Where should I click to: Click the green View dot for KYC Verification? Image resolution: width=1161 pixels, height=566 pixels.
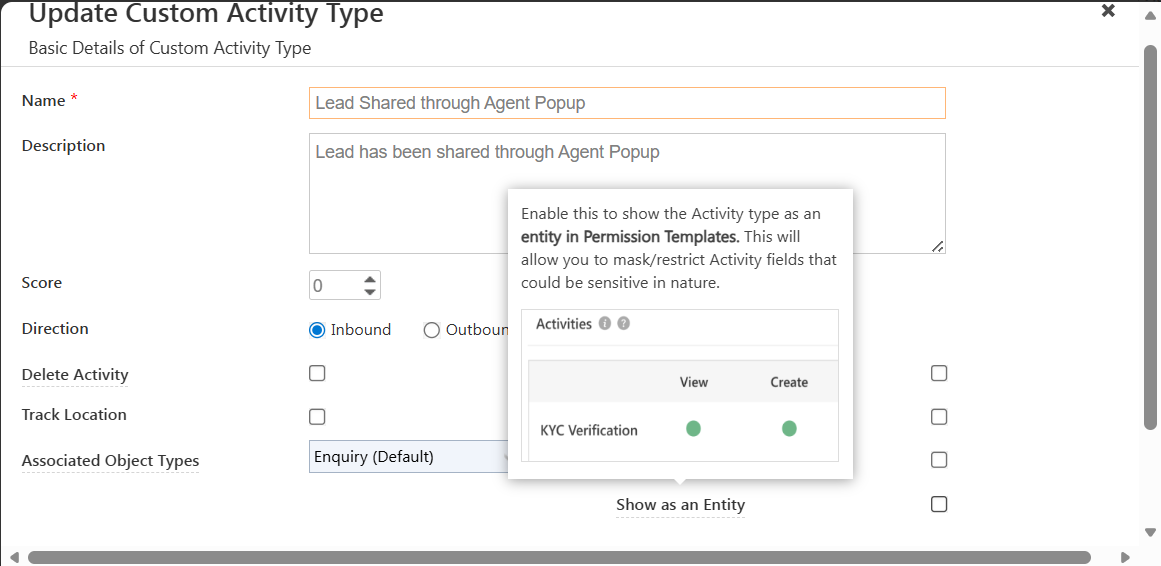(693, 429)
